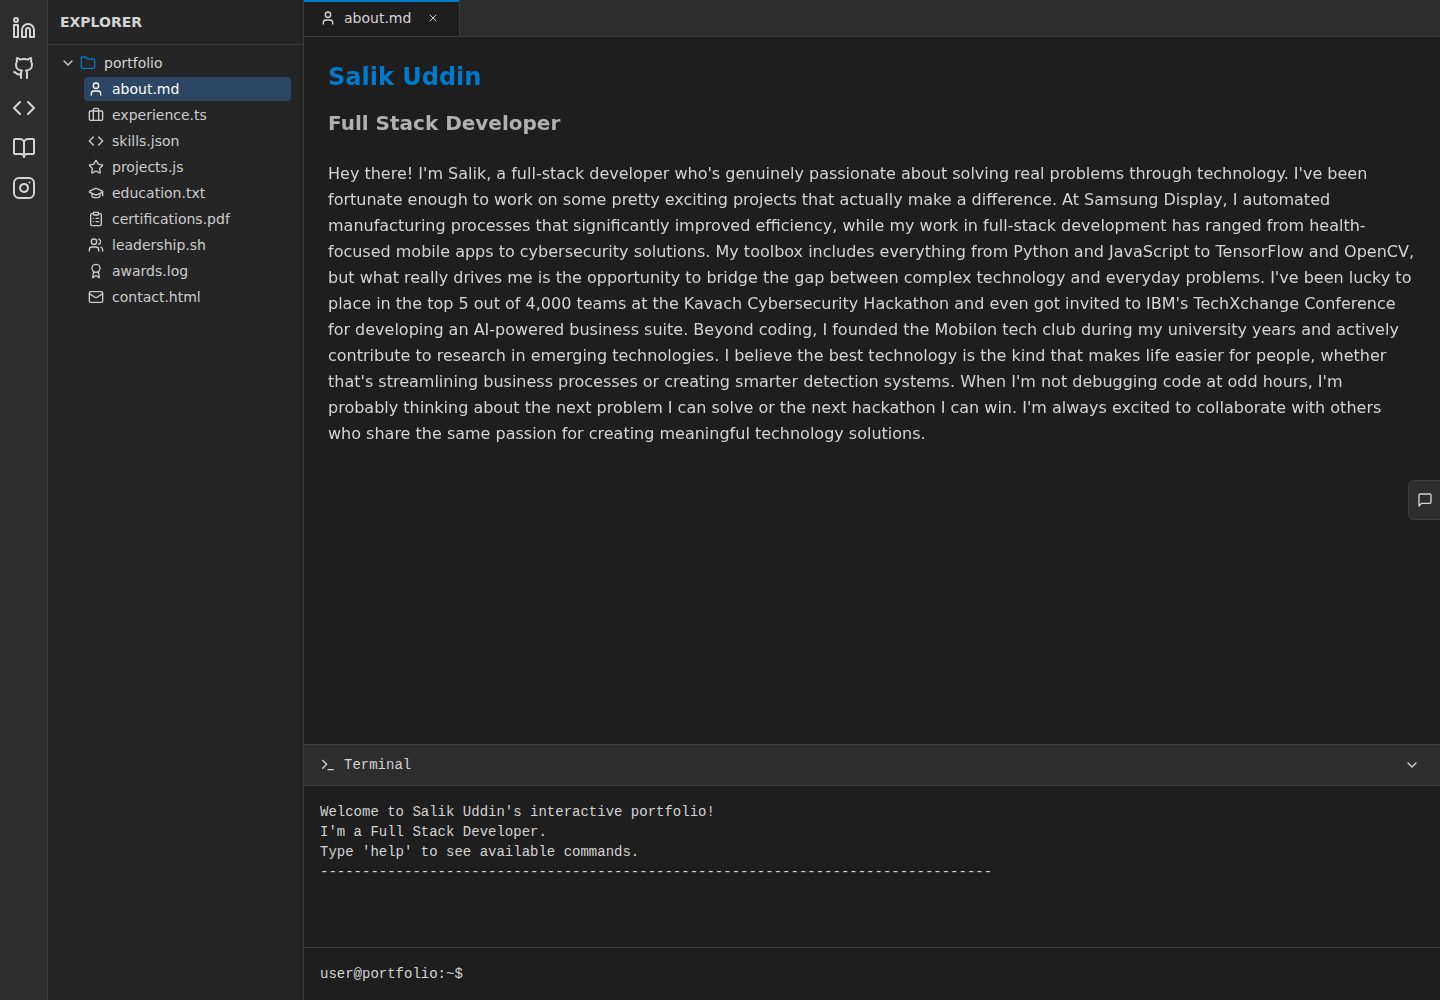Click the "Welcome to Salik Uddin's interactive portfolio!" line
The height and width of the screenshot is (1000, 1440).
pyautogui.click(x=517, y=812)
